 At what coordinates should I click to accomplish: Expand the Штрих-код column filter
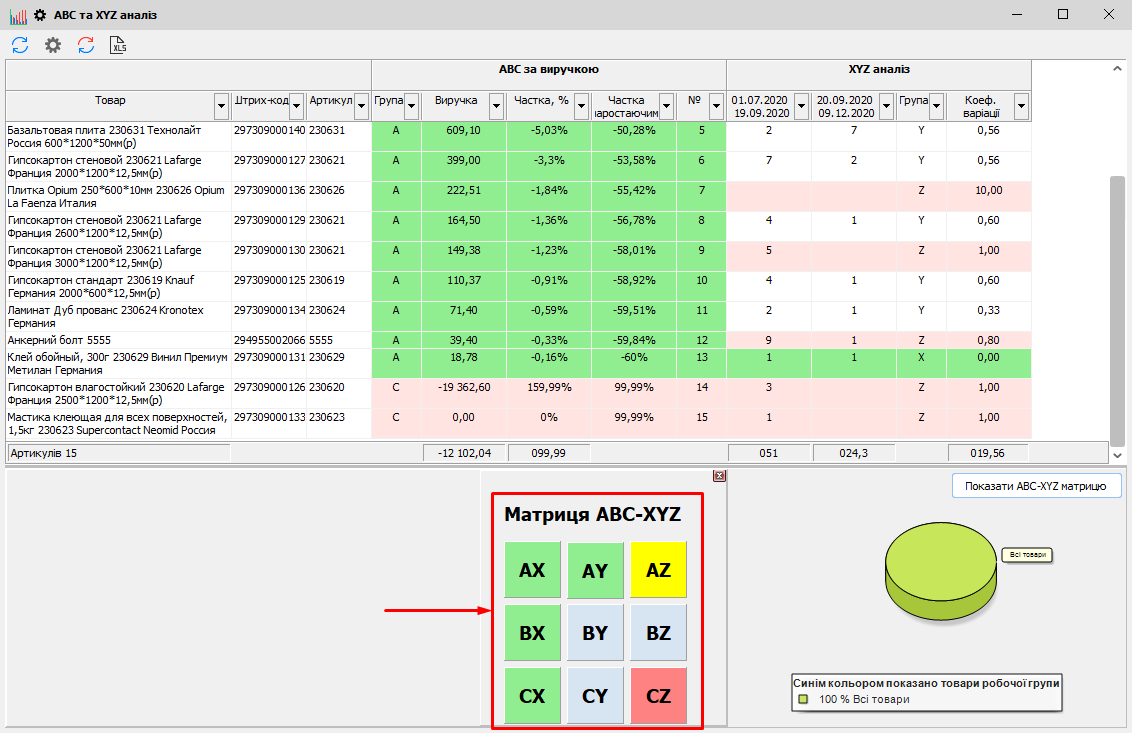(297, 106)
